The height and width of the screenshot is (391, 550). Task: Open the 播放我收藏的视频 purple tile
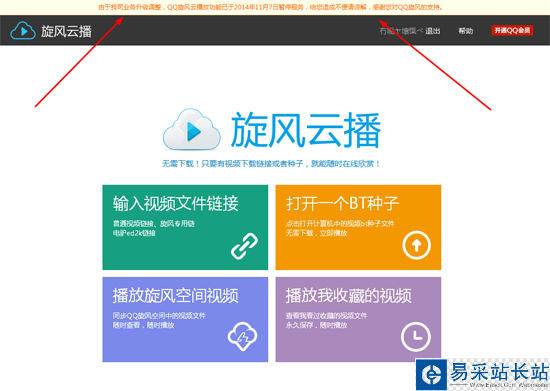pos(358,319)
